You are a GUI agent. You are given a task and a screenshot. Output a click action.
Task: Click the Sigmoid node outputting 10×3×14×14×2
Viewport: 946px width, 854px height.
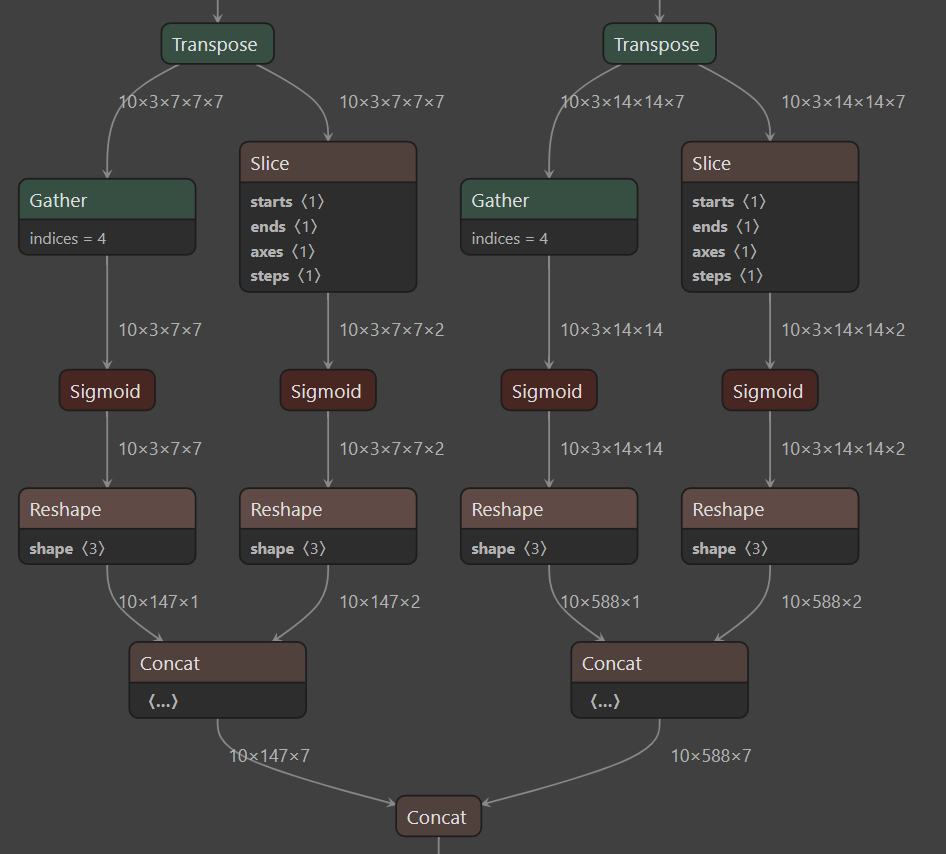point(769,390)
